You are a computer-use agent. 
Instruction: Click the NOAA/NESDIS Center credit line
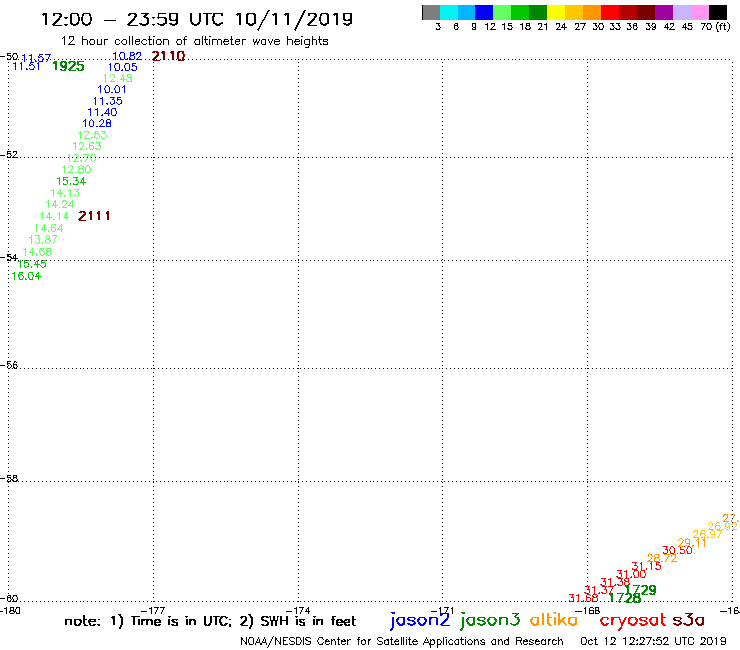point(402,642)
